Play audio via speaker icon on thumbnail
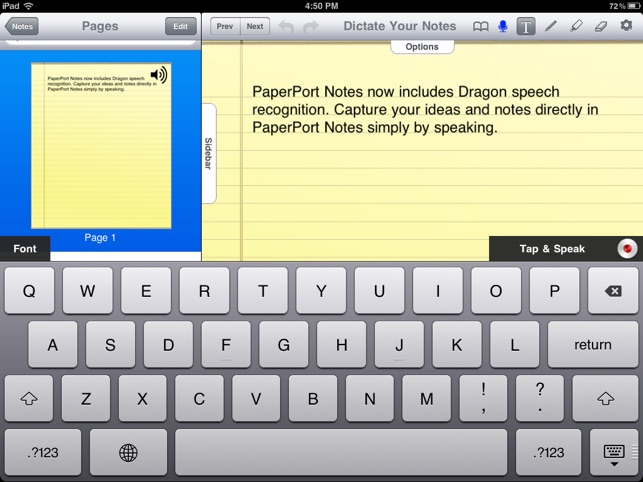 [x=159, y=75]
